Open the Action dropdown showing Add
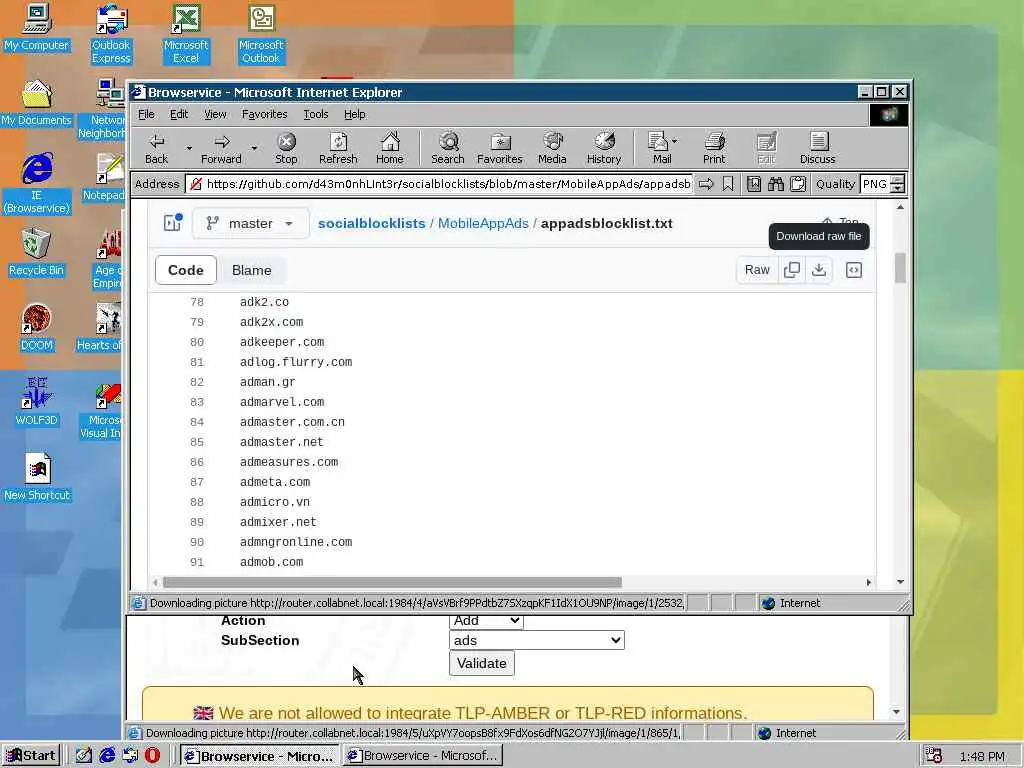 pyautogui.click(x=486, y=621)
